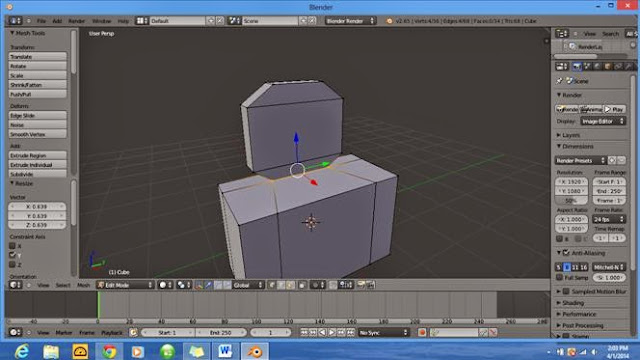Click the timeline preview range clock icon
The height and width of the screenshot is (360, 640).
pos(133,333)
